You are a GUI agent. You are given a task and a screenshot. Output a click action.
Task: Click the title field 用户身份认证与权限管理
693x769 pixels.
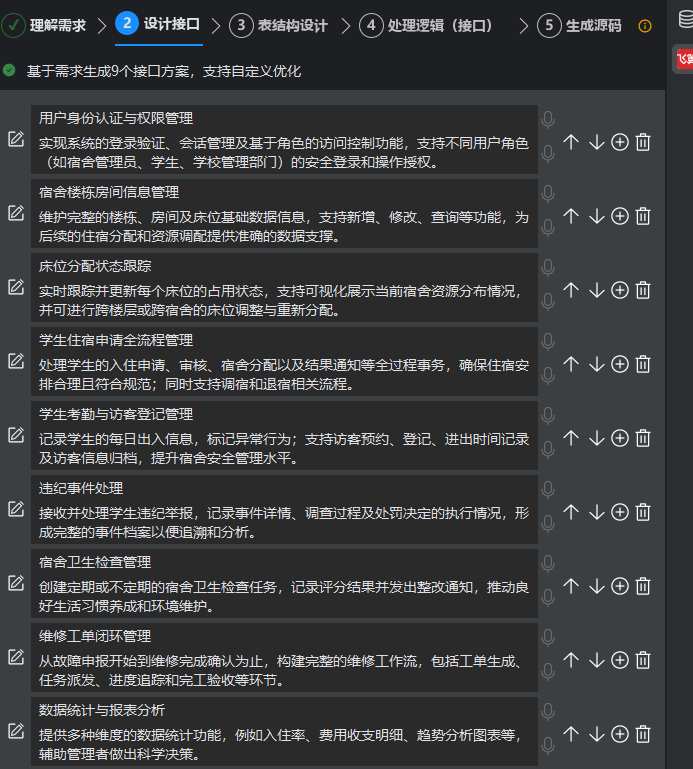[284, 118]
